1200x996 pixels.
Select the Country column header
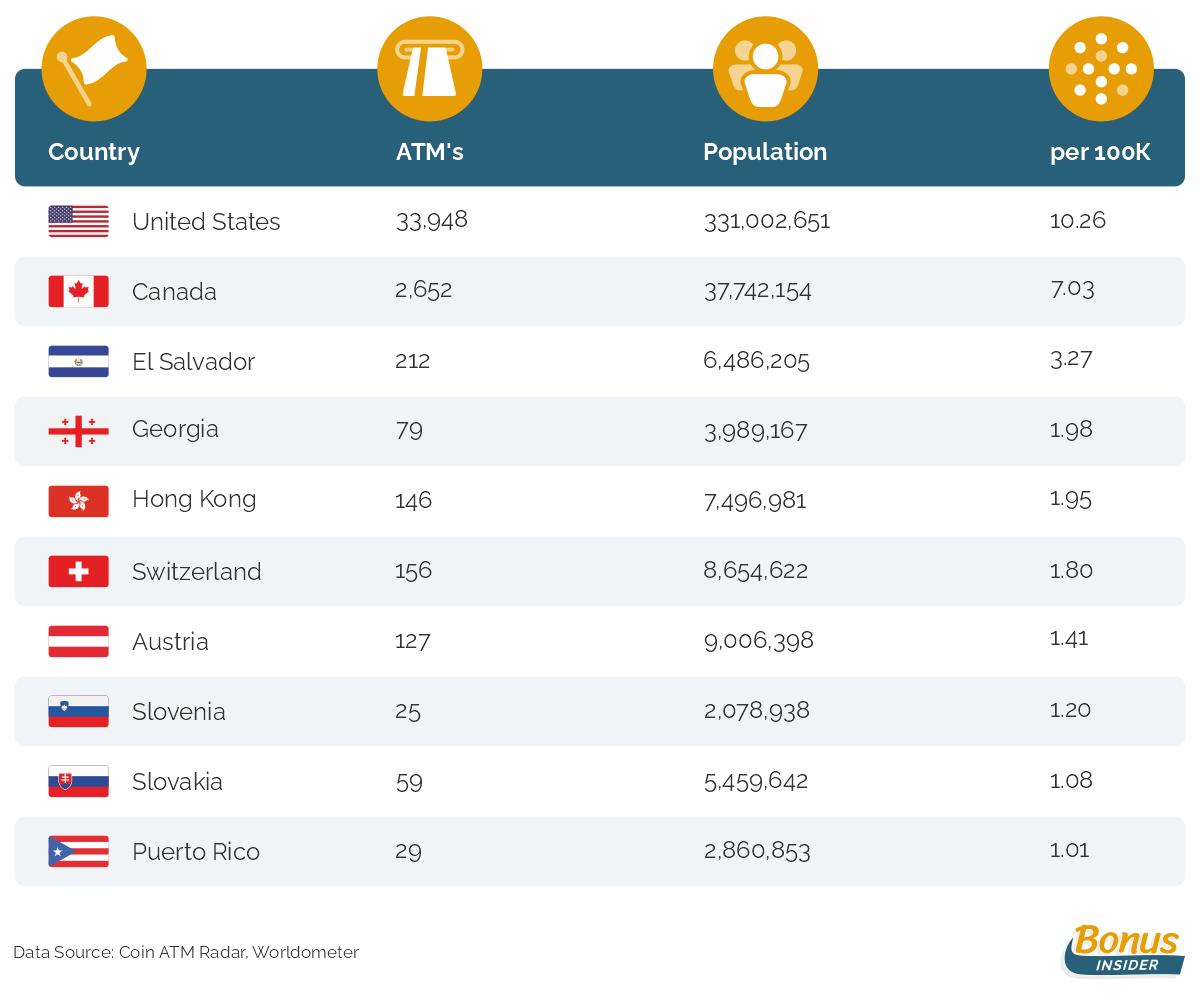(94, 152)
